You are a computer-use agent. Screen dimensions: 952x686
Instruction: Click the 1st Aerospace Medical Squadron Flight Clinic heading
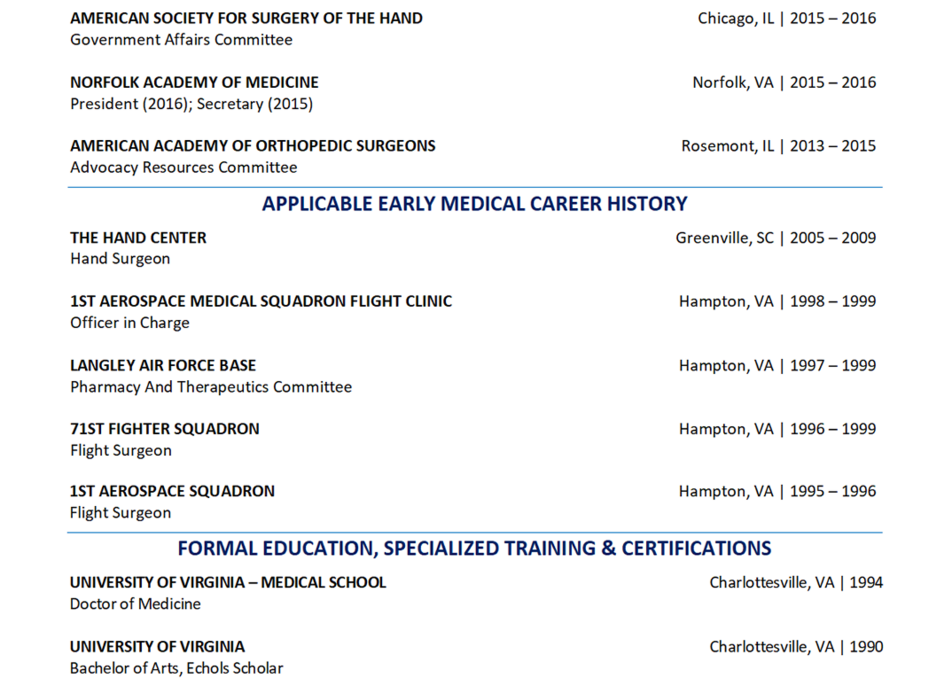tap(261, 301)
